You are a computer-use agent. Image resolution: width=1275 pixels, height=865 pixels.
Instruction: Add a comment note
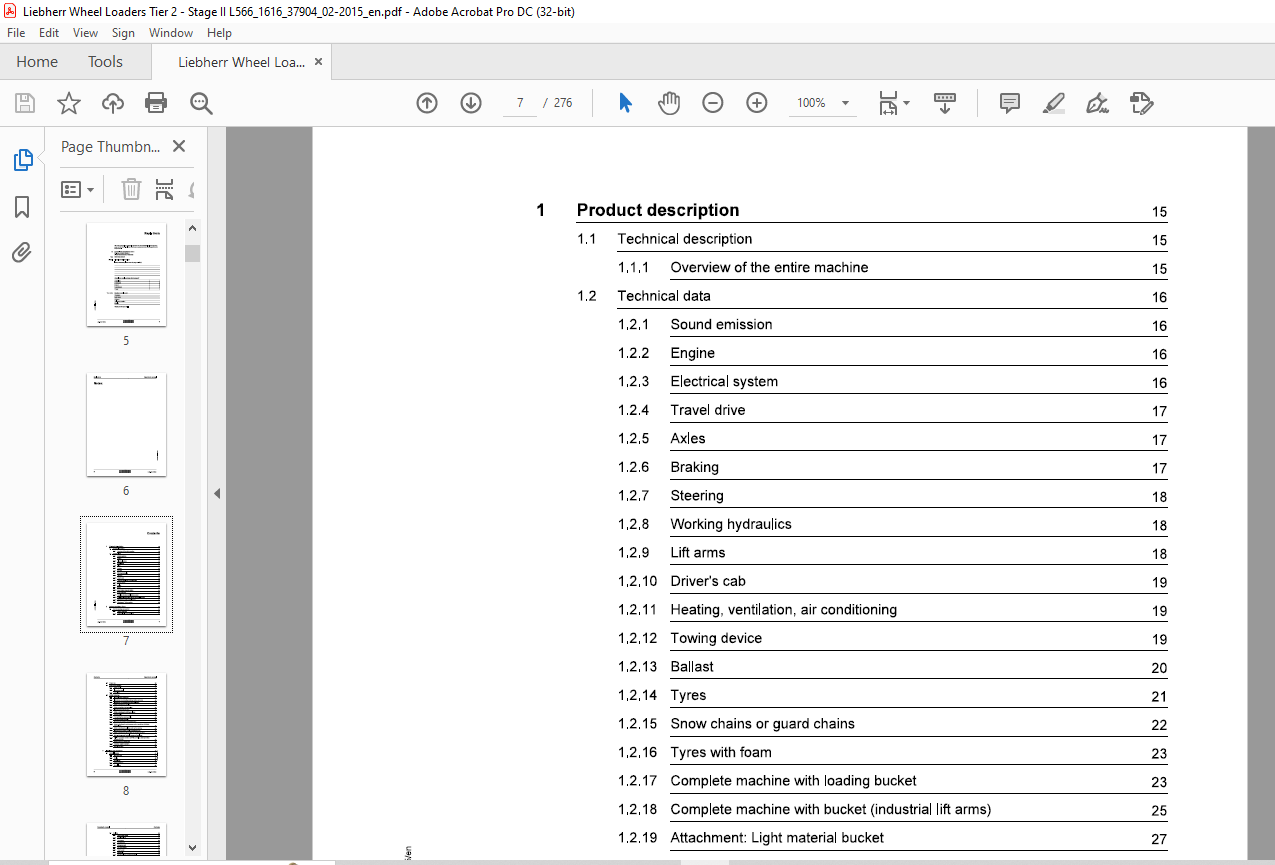1010,103
